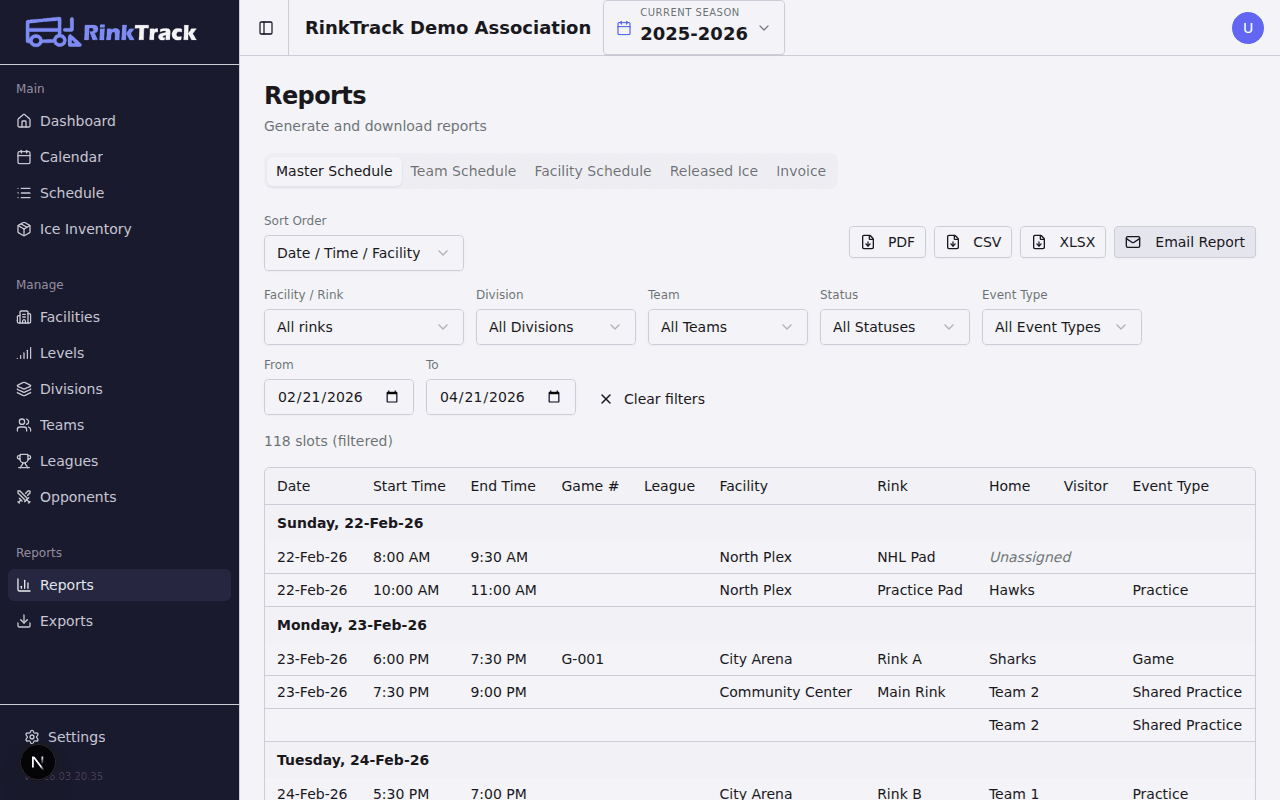Screen dimensions: 1280x800
Task: Select Ice Inventory in the sidebar
Action: point(83,228)
